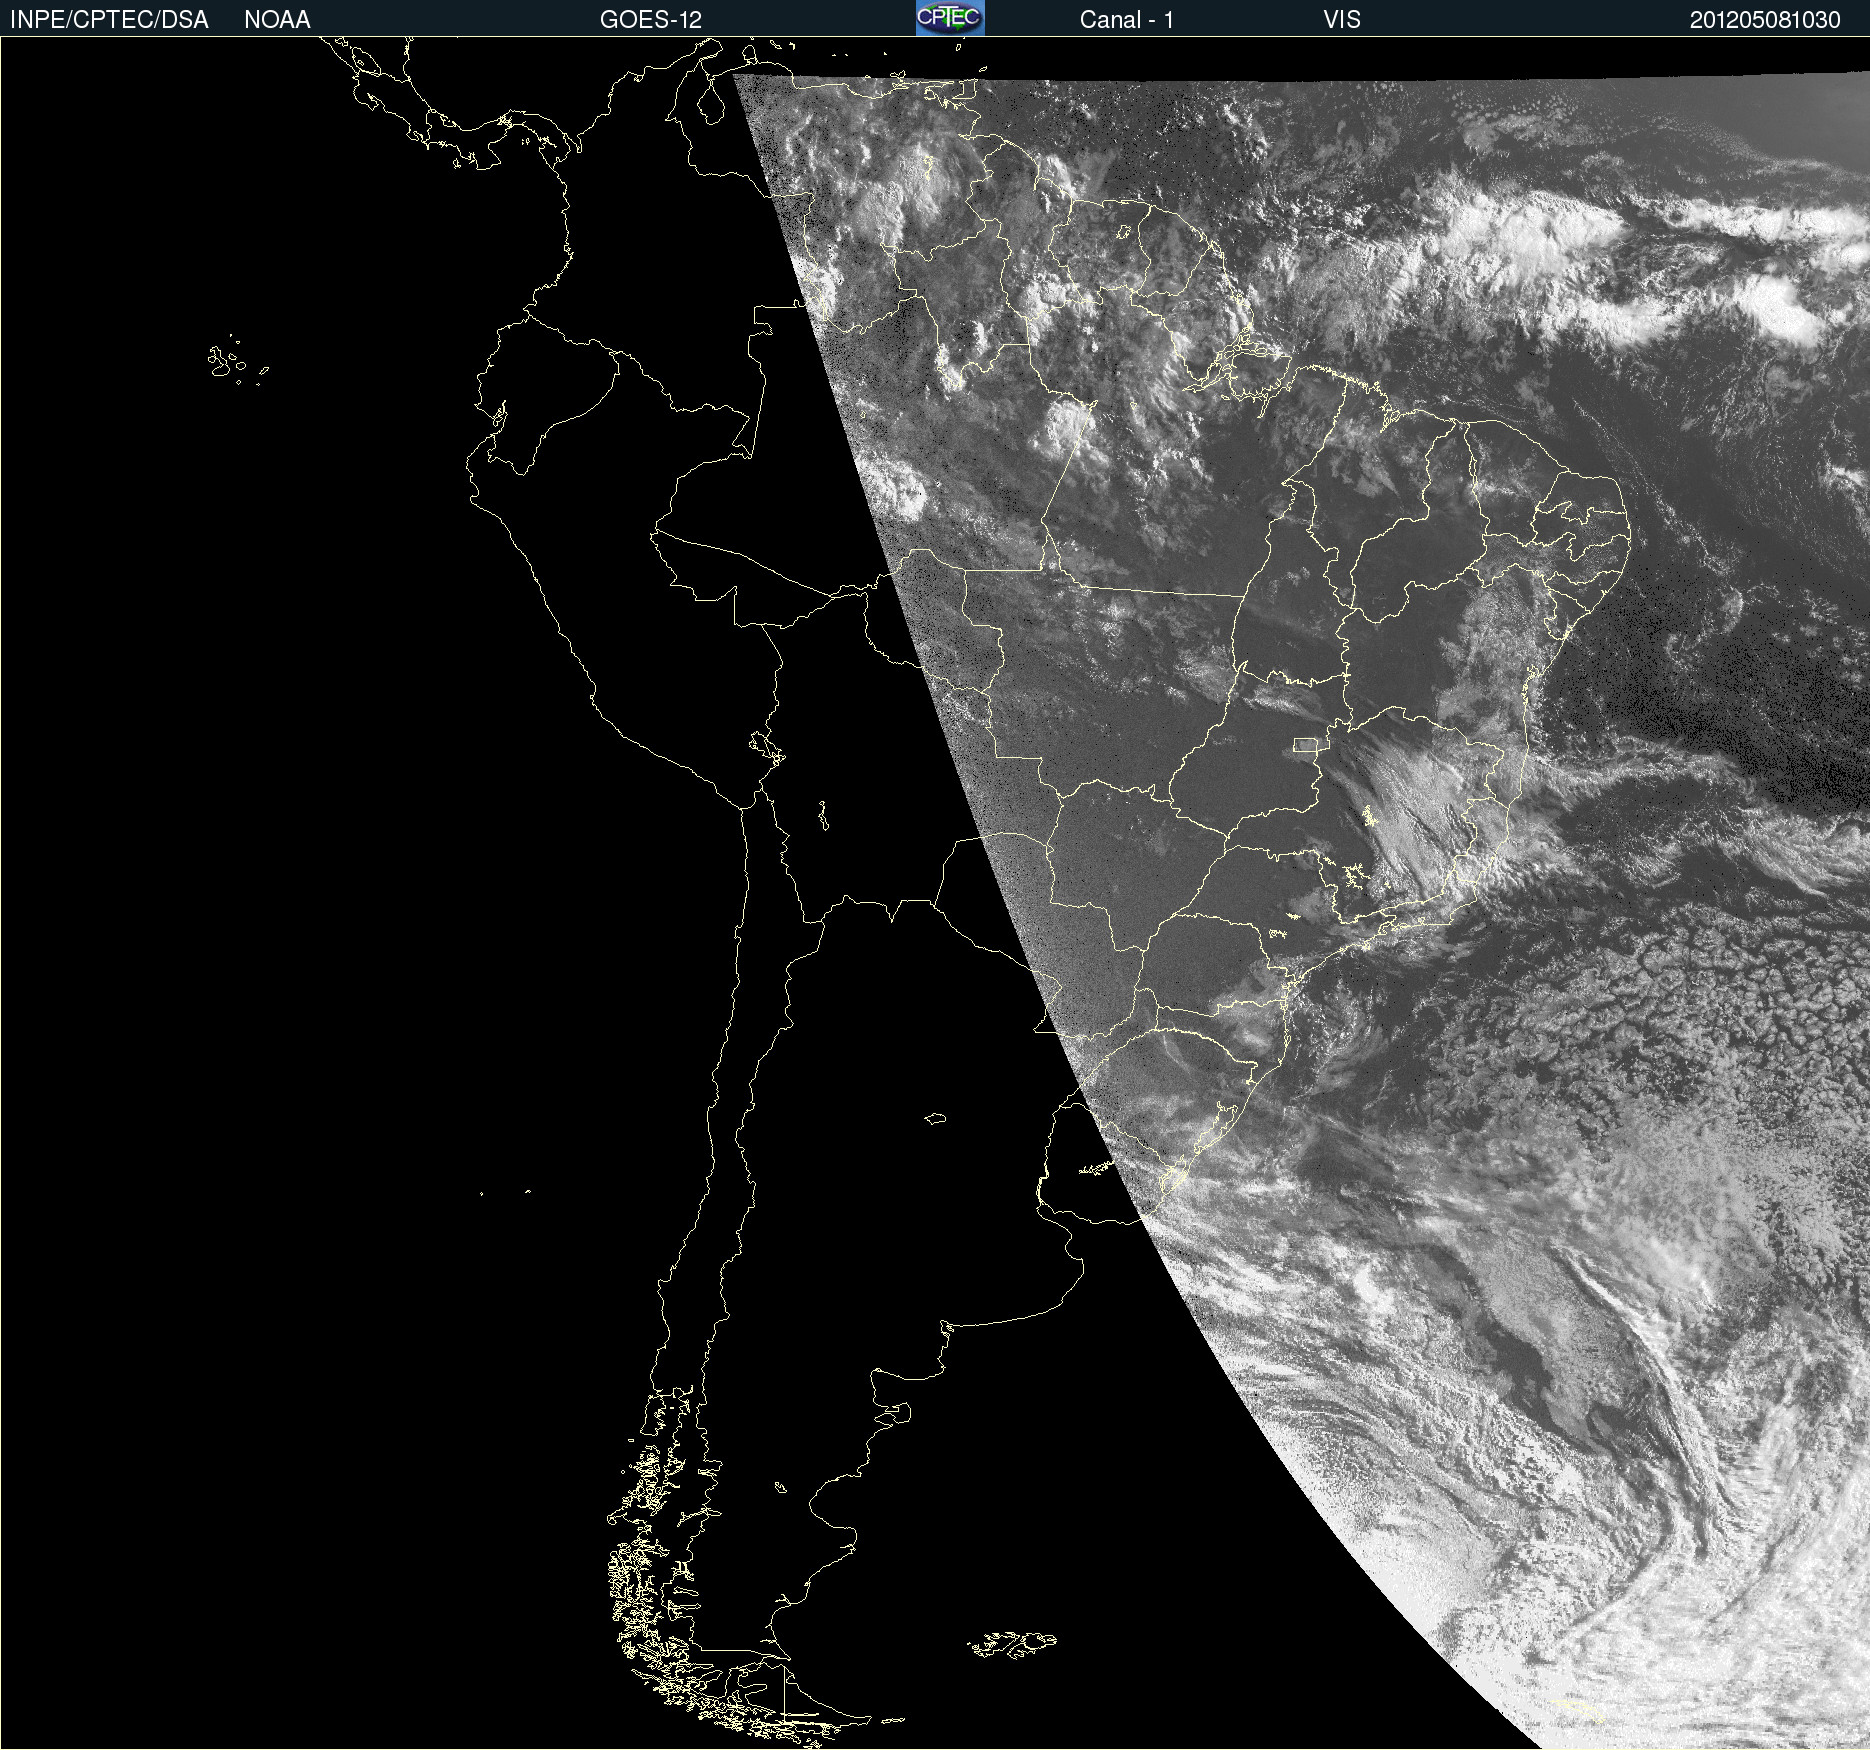The width and height of the screenshot is (1870, 1750).
Task: Click the 'Canal - 1' channel label
Action: pos(1127,20)
